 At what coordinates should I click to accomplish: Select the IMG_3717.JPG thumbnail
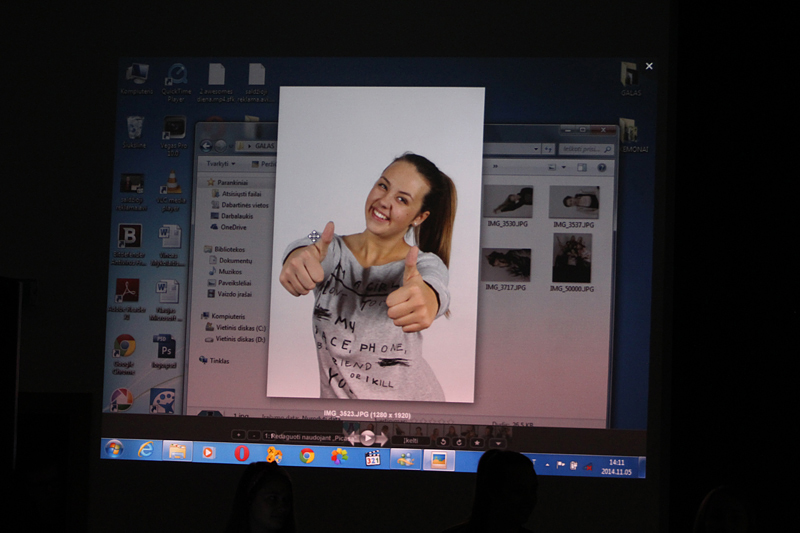coord(506,269)
